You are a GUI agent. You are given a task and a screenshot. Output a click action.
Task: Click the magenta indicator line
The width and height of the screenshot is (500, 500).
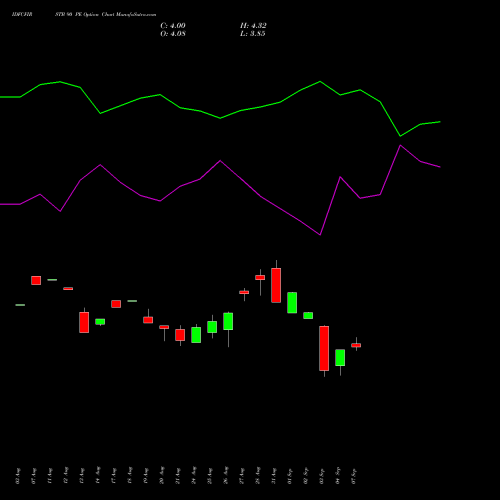[220, 161]
